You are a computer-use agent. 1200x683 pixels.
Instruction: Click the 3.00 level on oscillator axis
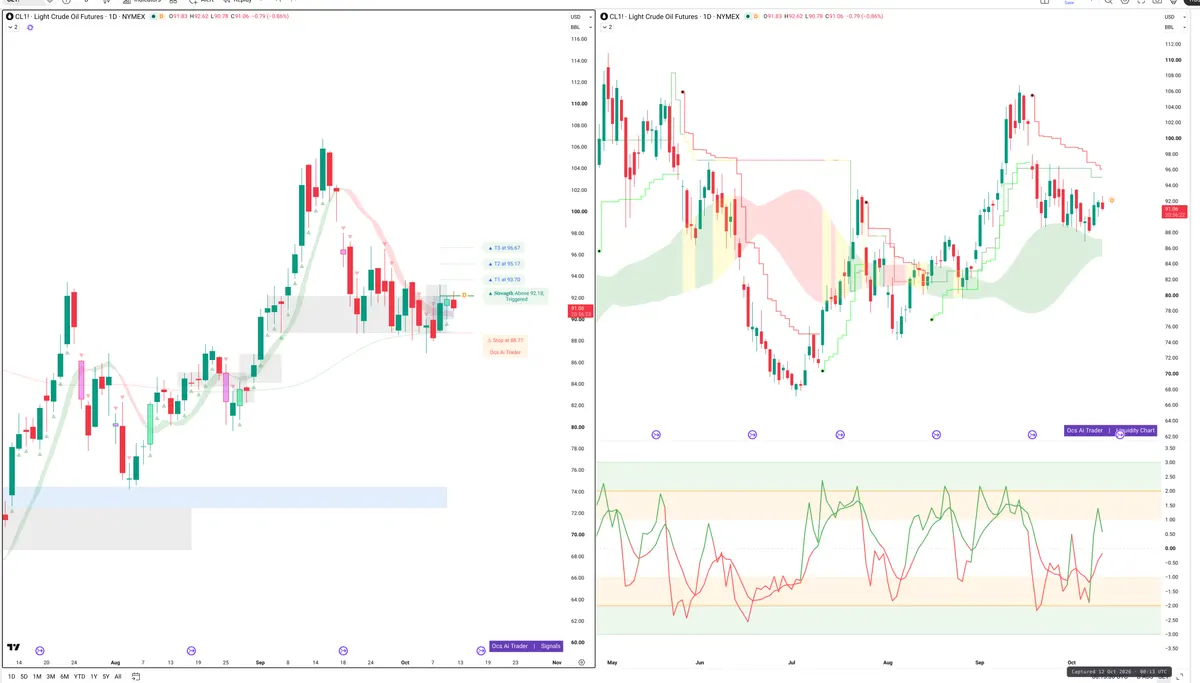pyautogui.click(x=1170, y=462)
